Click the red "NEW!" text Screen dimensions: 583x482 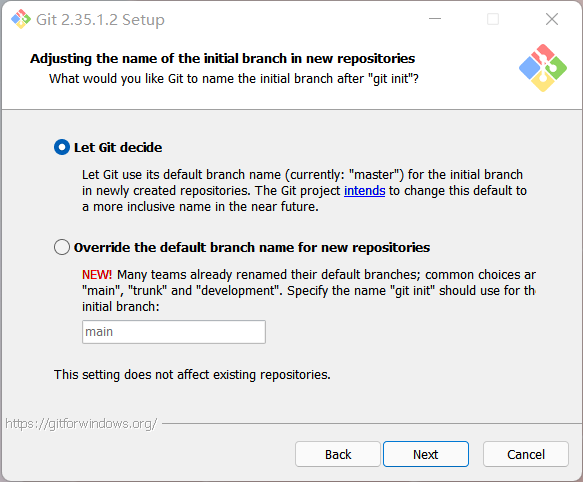(x=97, y=275)
